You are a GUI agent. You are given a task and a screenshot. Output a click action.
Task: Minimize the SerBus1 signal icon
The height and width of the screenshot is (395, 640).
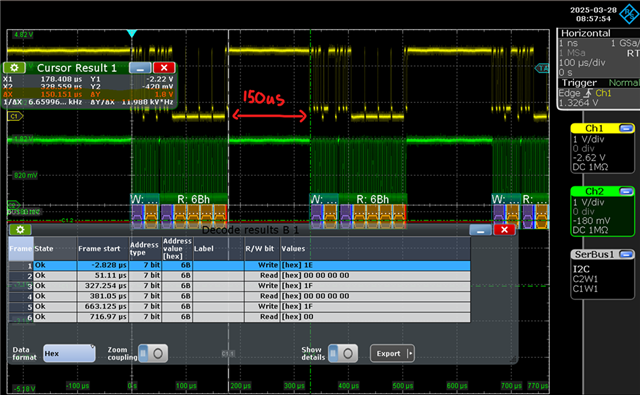coord(626,255)
